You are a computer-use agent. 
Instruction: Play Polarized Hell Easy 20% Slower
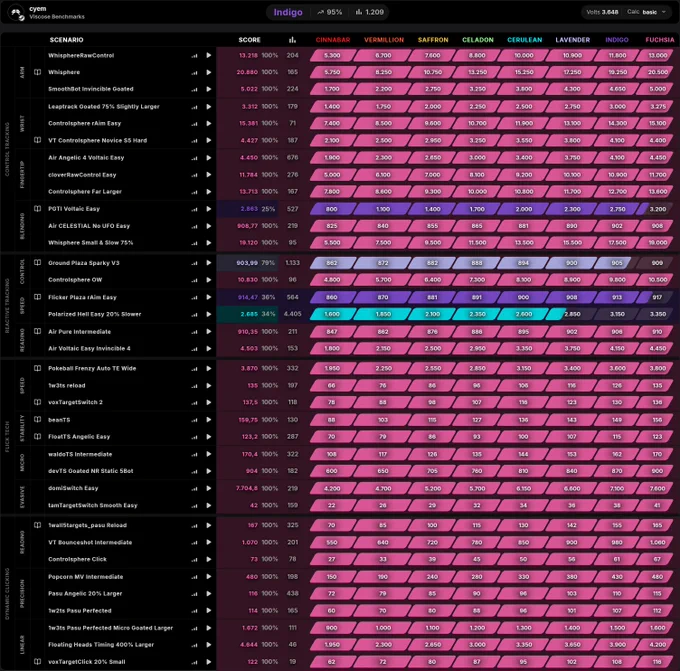(x=209, y=314)
